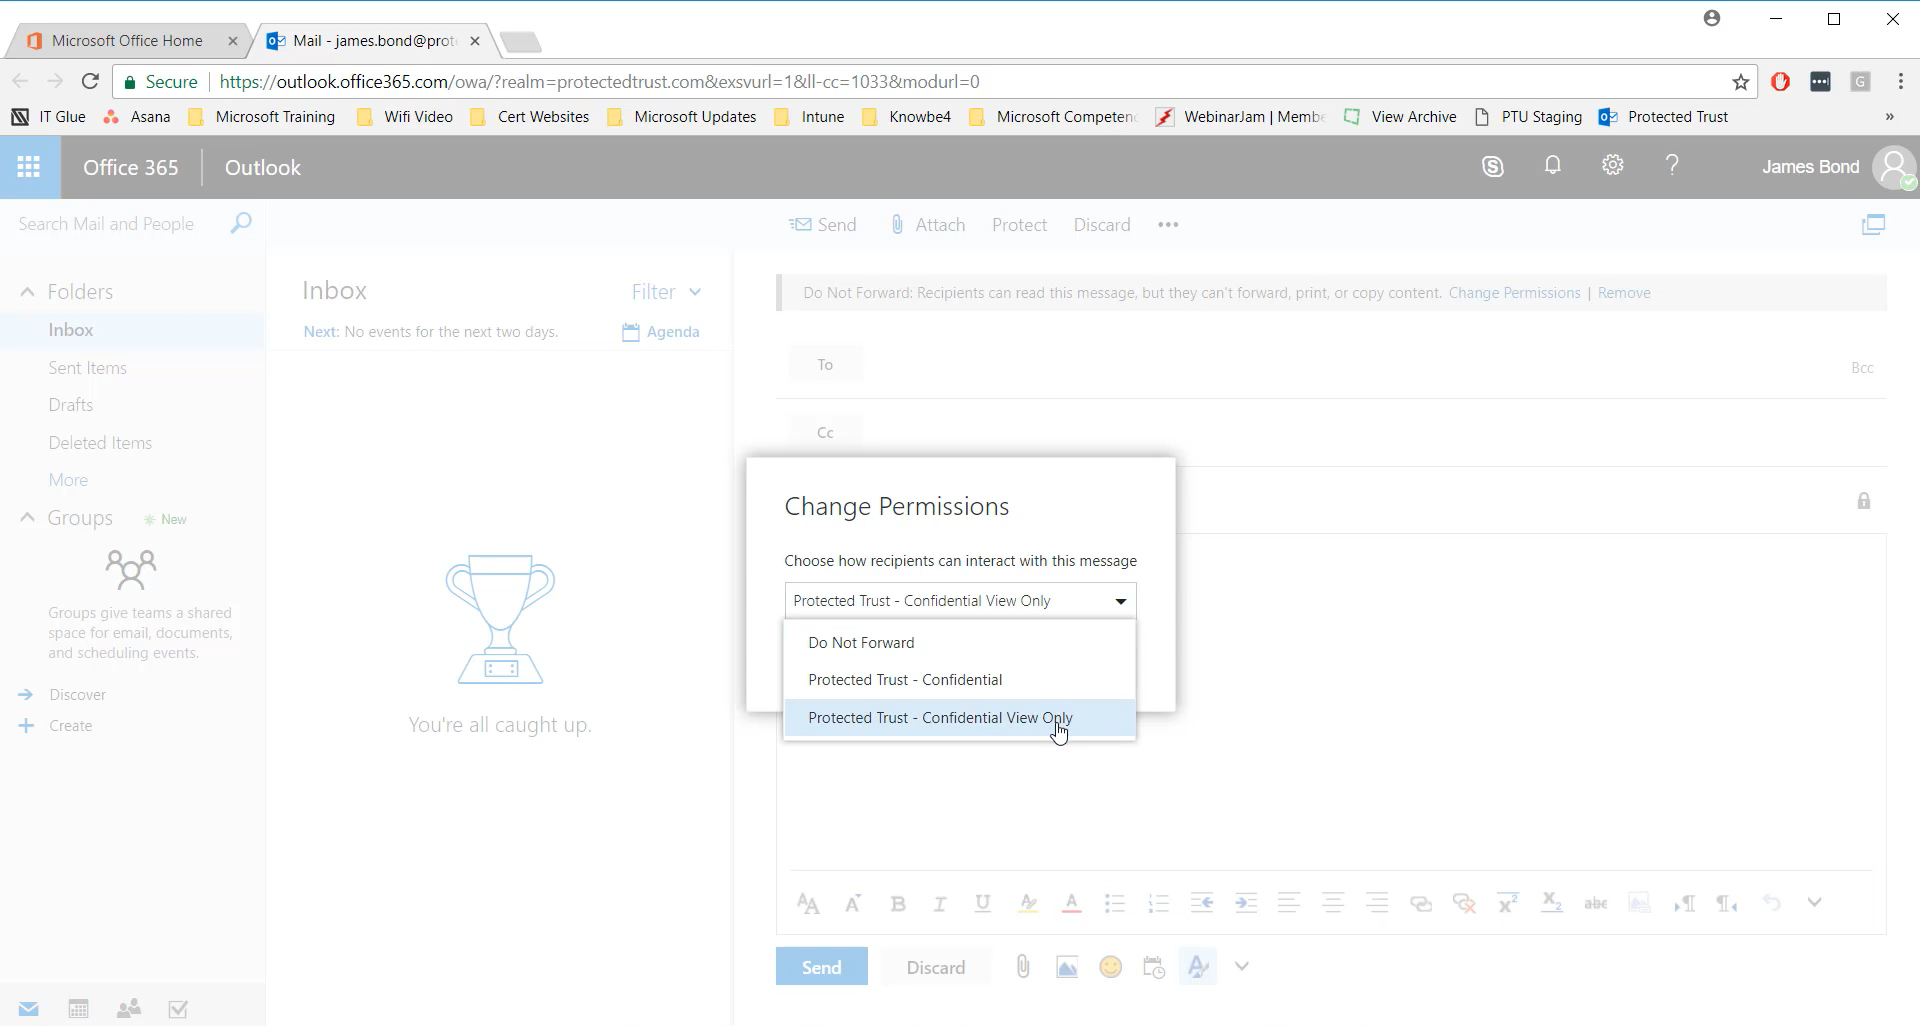Collapse the Groups section
1920x1026 pixels.
[x=27, y=518]
